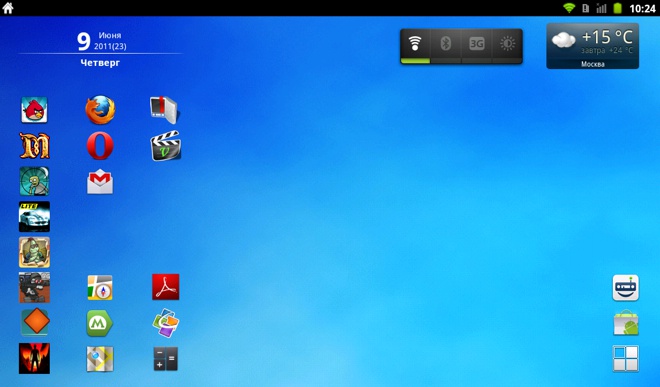Viewport: 660px width, 387px height.
Task: Open the Gmail app
Action: point(100,181)
